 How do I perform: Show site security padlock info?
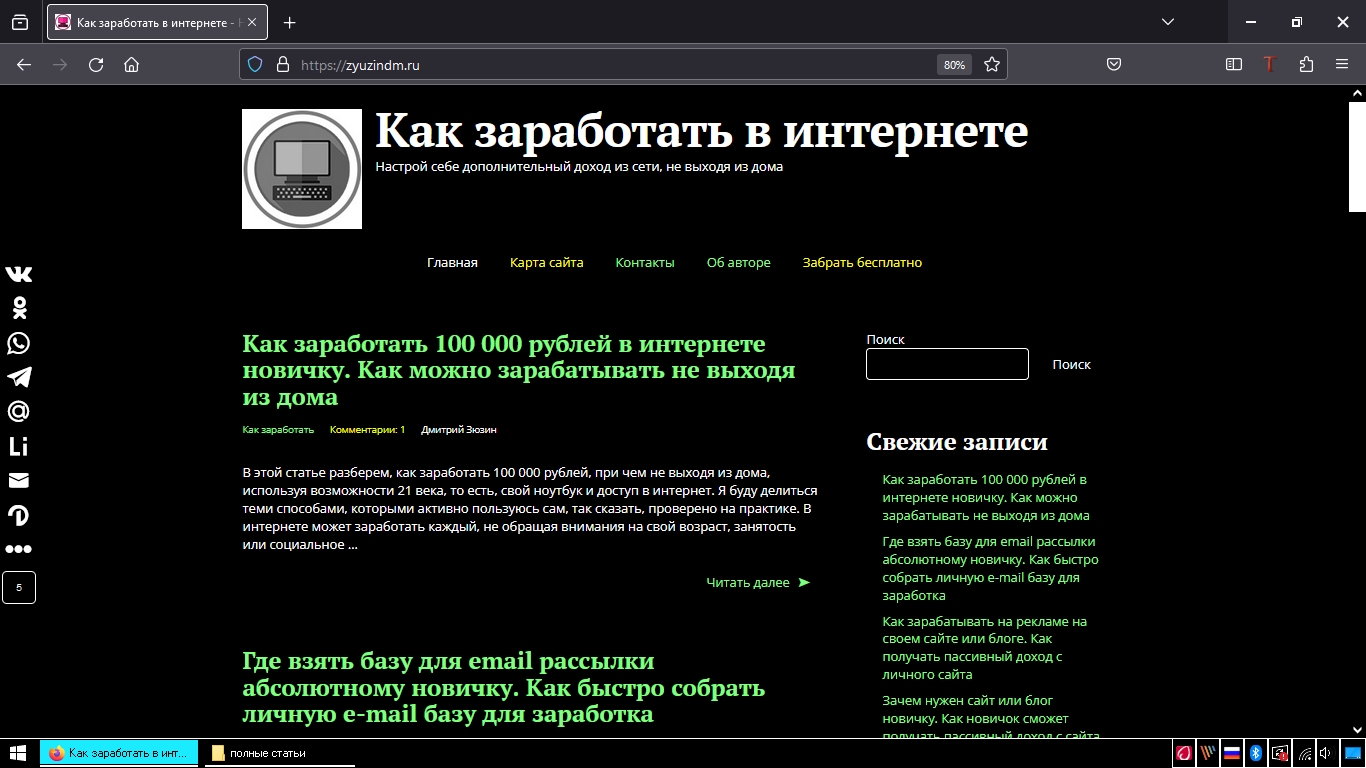(x=282, y=64)
